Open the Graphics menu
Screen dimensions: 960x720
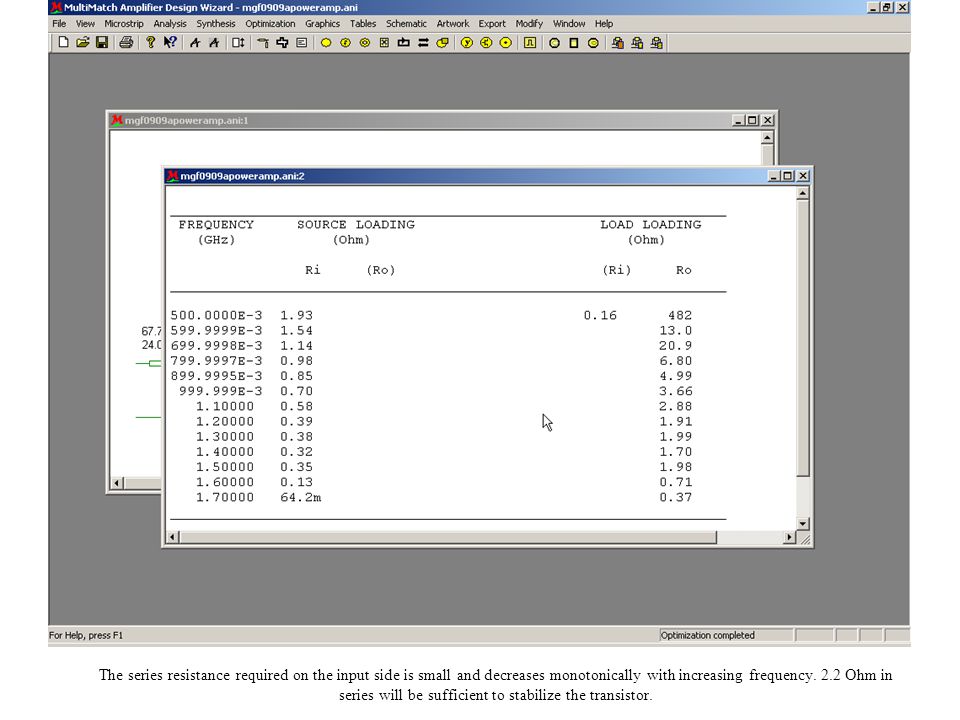pyautogui.click(x=323, y=23)
